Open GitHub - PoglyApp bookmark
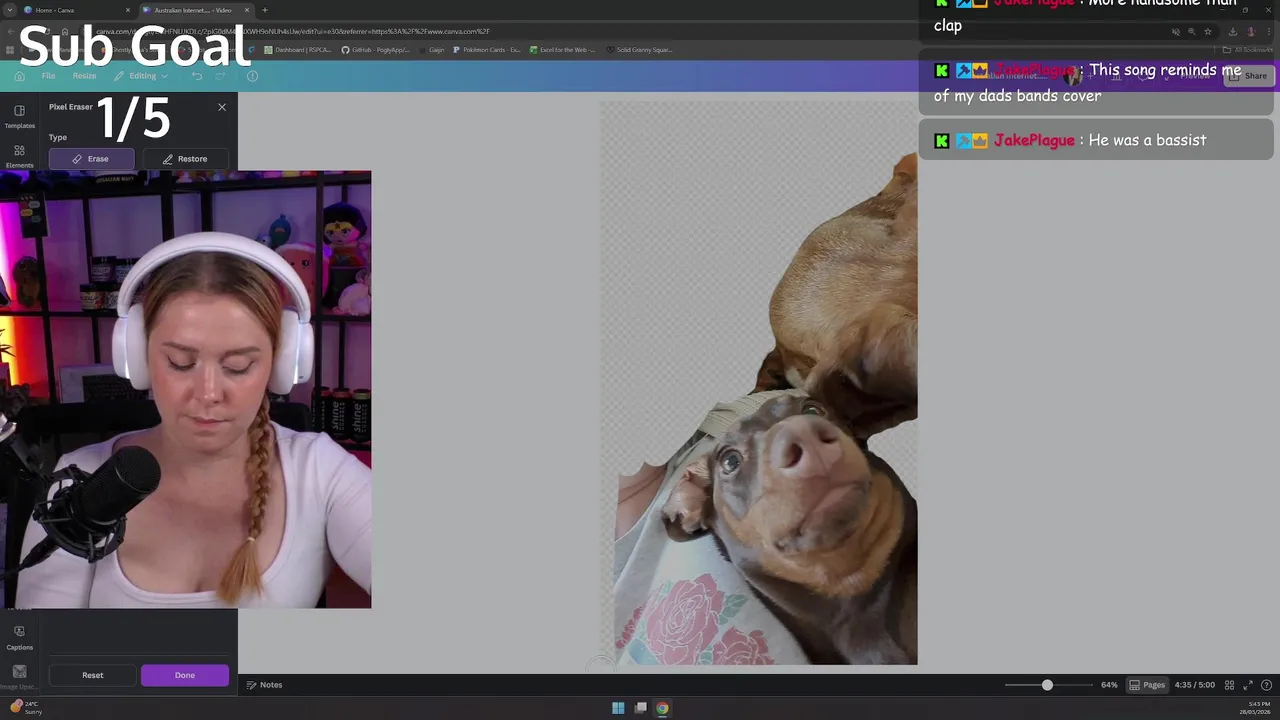 pyautogui.click(x=375, y=50)
